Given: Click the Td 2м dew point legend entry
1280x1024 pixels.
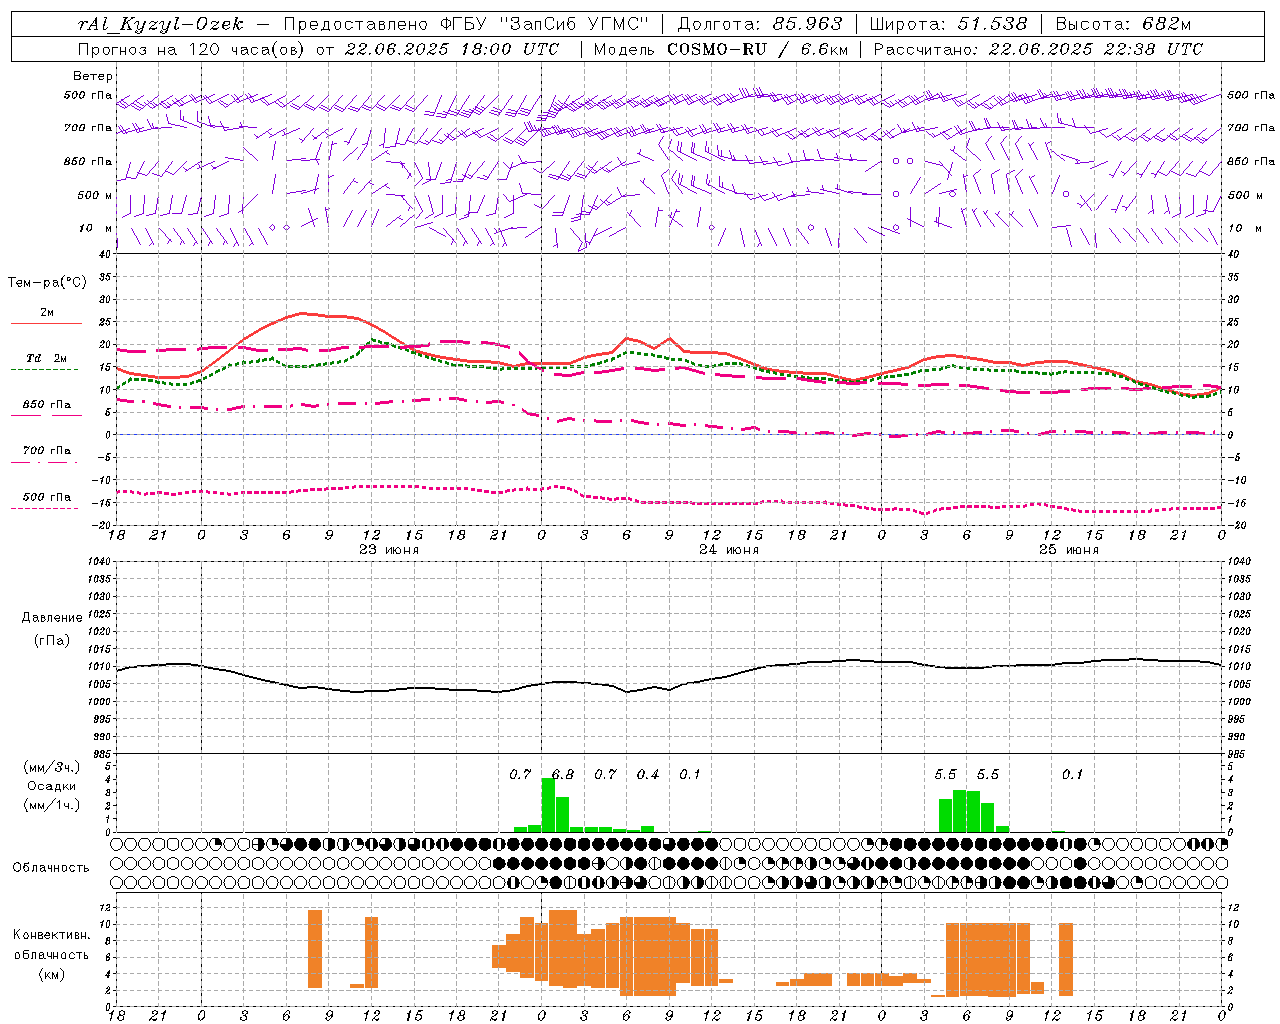Looking at the screenshot, I should pos(47,358).
